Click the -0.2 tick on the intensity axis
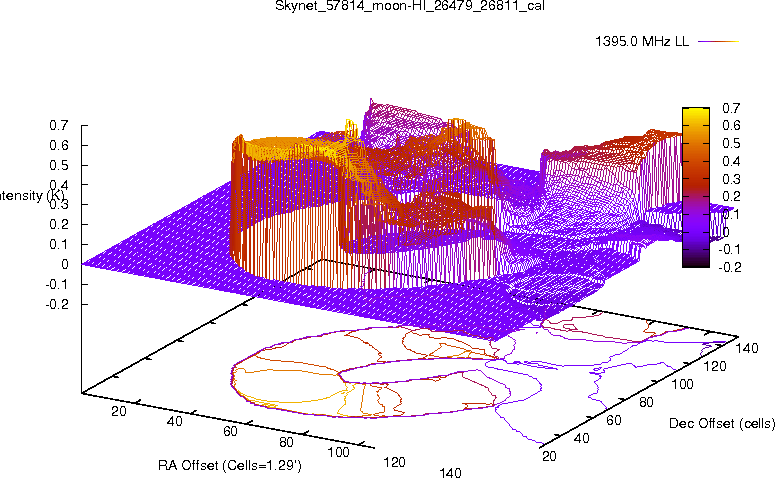 point(56,304)
